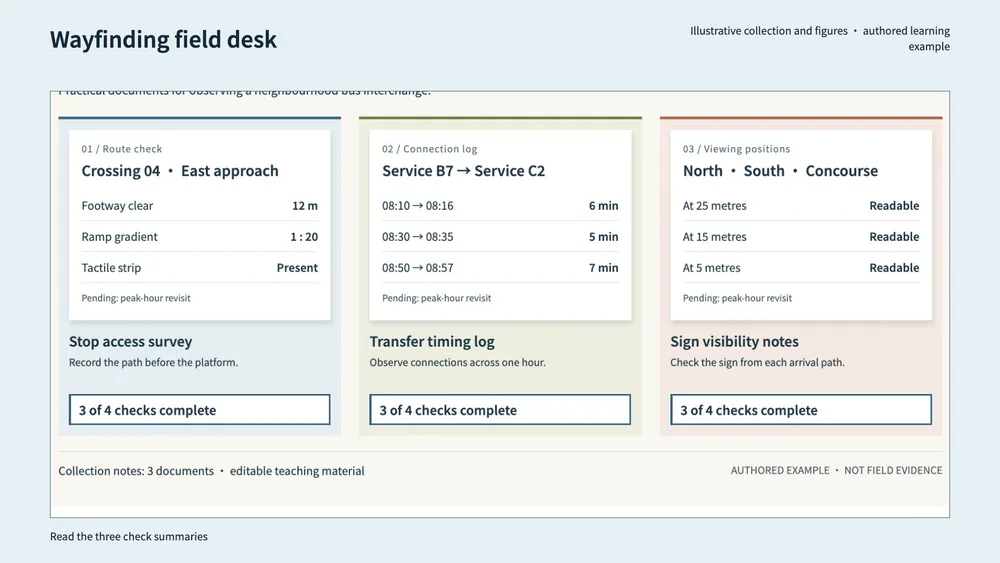The image size is (1000, 563).
Task: Click Pending peak-hour revisit in Connection log card
Action: click(437, 298)
